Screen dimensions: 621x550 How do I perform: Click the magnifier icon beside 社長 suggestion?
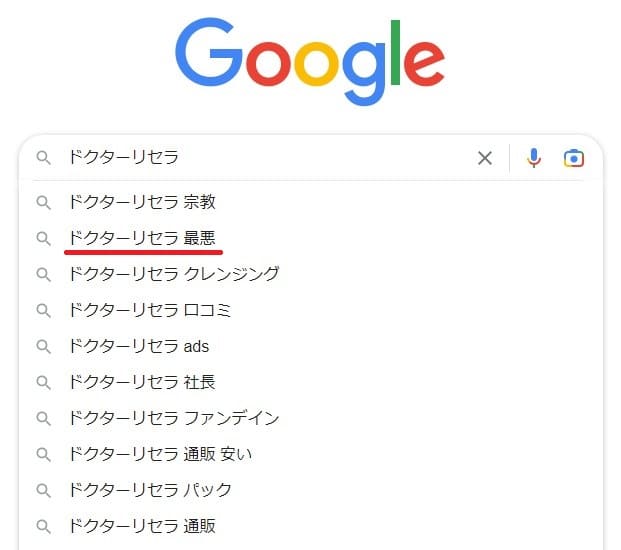(x=44, y=383)
